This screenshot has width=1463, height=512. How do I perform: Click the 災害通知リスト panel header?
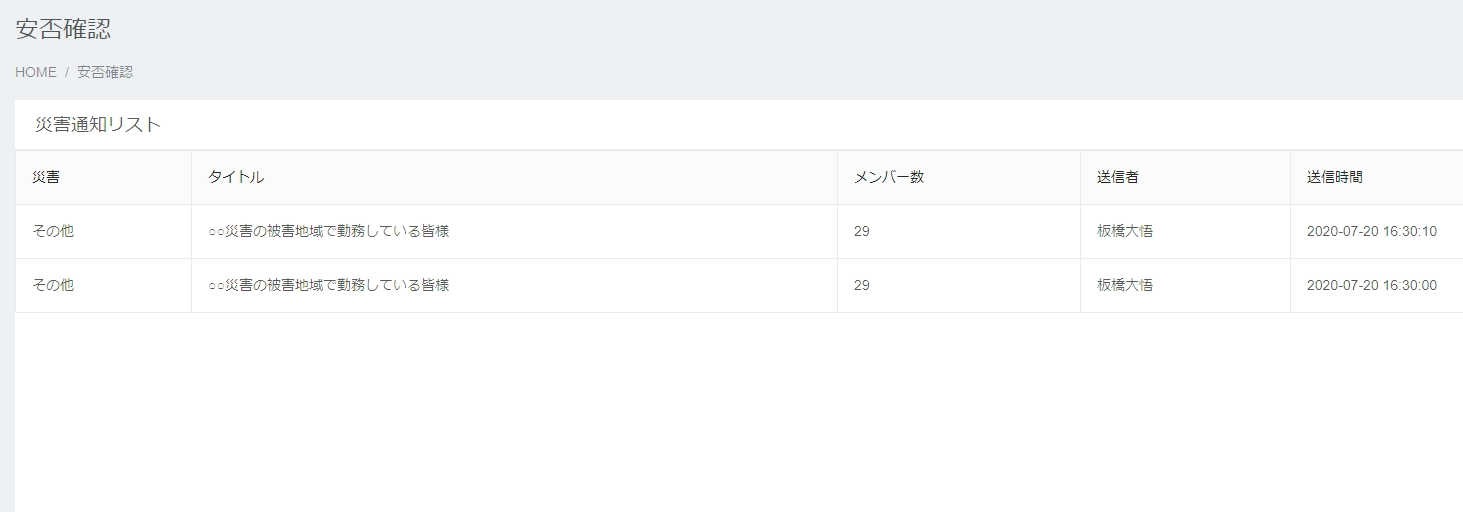(x=98, y=125)
